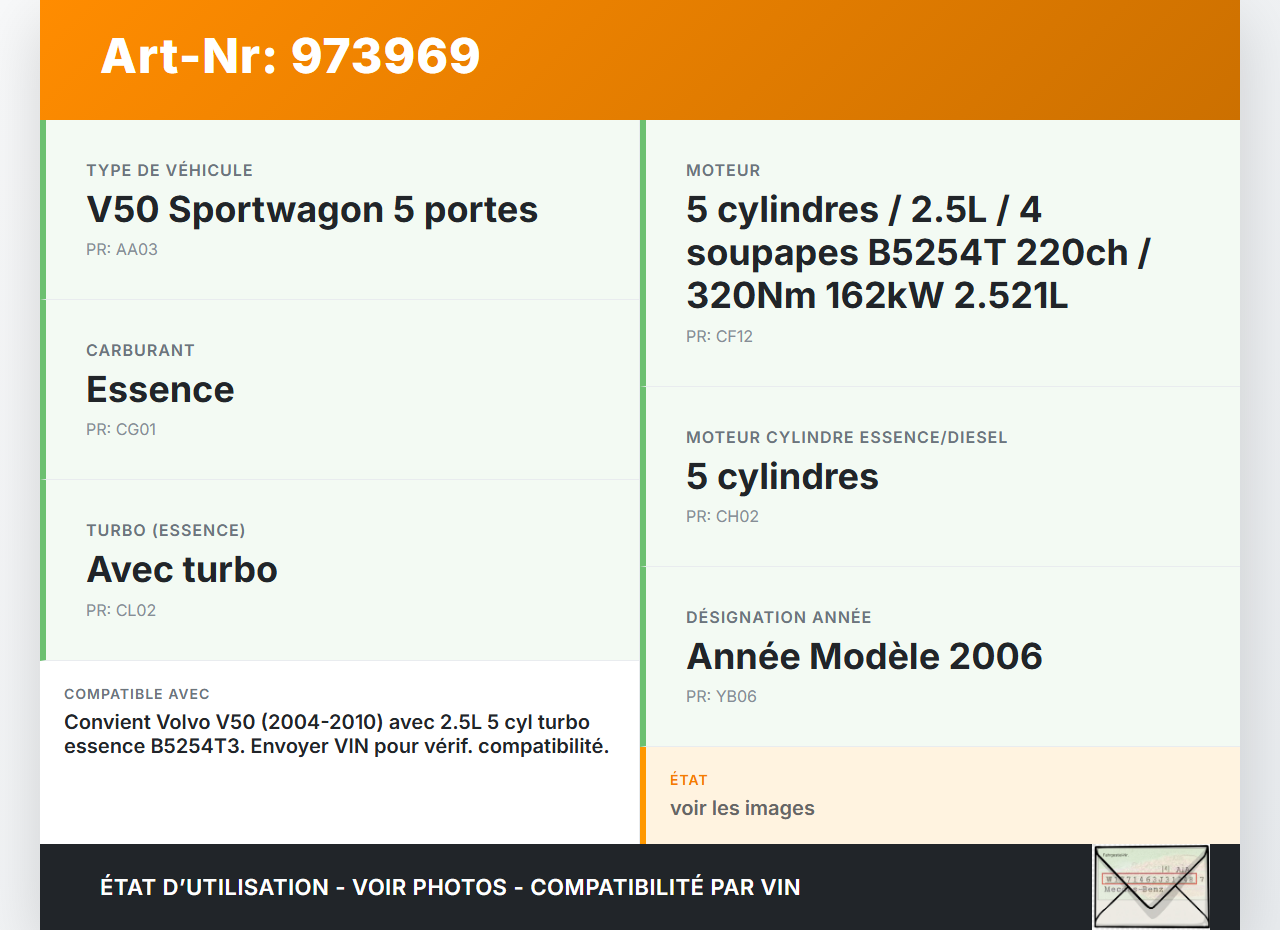Click the PR: YB06 code
1280x930 pixels.
(721, 697)
